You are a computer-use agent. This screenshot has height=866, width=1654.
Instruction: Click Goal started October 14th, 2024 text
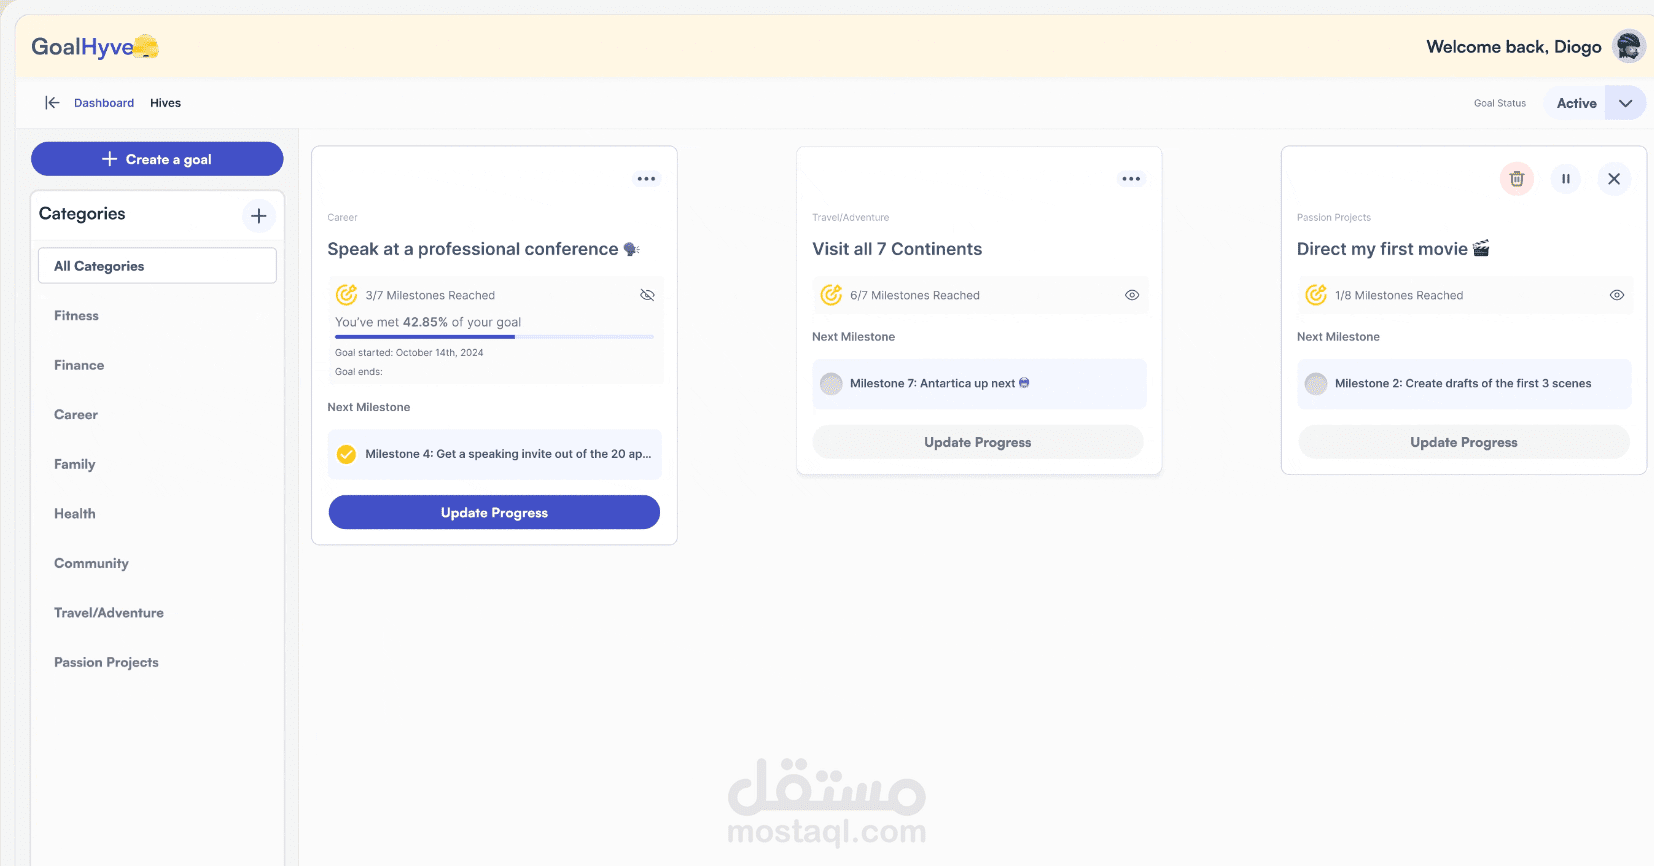coord(409,353)
